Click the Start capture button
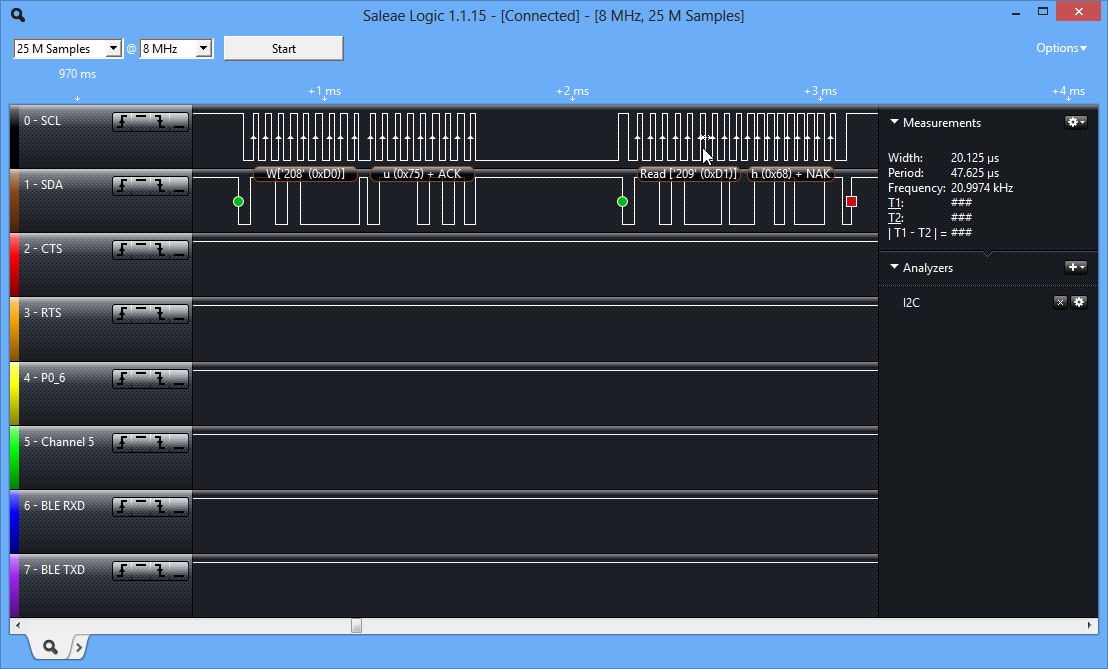1108x669 pixels. tap(283, 48)
